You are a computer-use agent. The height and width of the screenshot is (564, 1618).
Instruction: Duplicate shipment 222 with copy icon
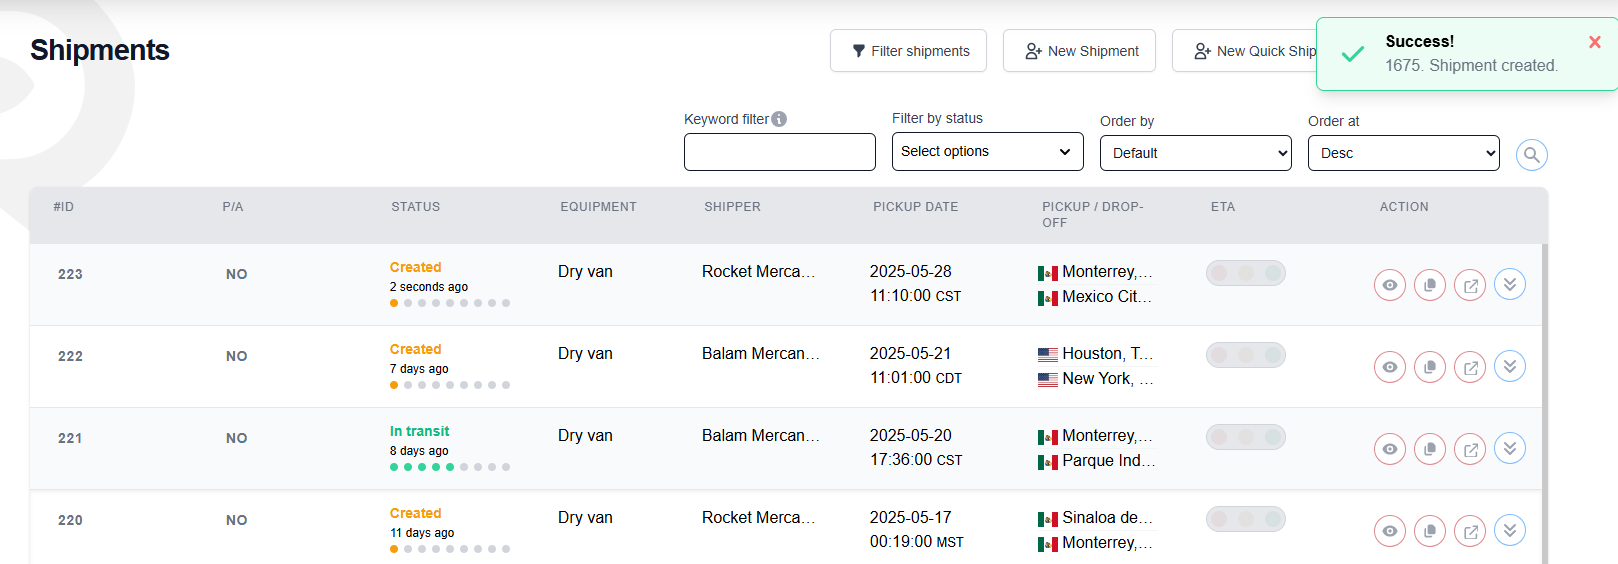click(1430, 367)
